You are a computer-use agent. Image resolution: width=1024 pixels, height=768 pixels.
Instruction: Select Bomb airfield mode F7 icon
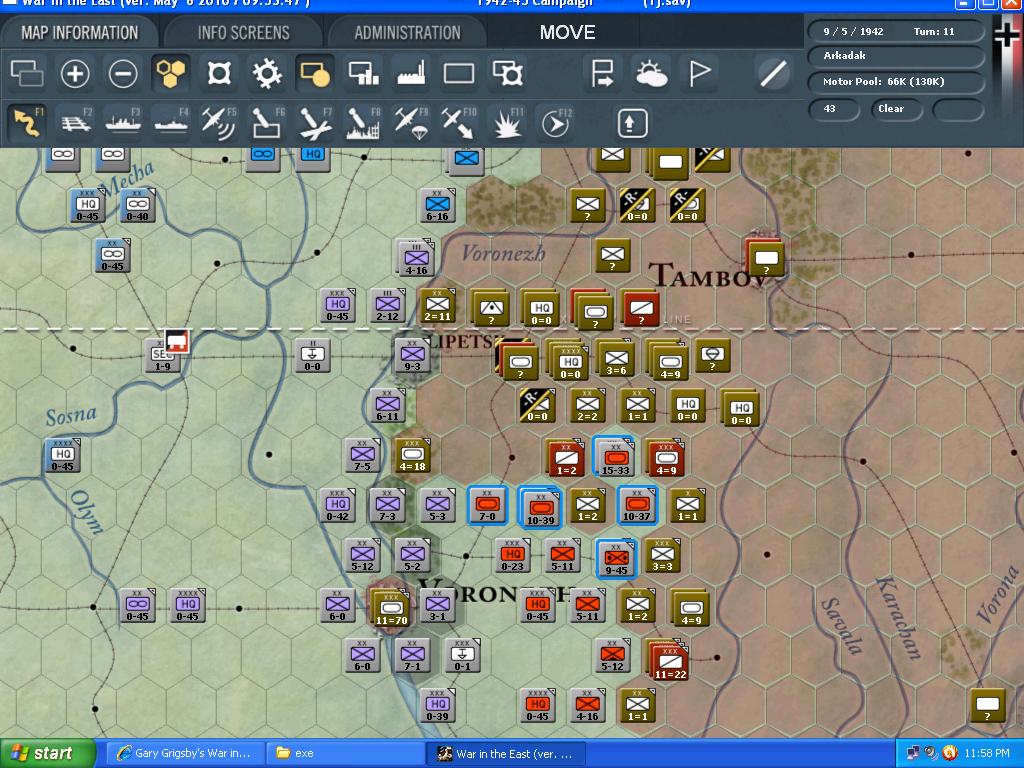click(x=315, y=123)
